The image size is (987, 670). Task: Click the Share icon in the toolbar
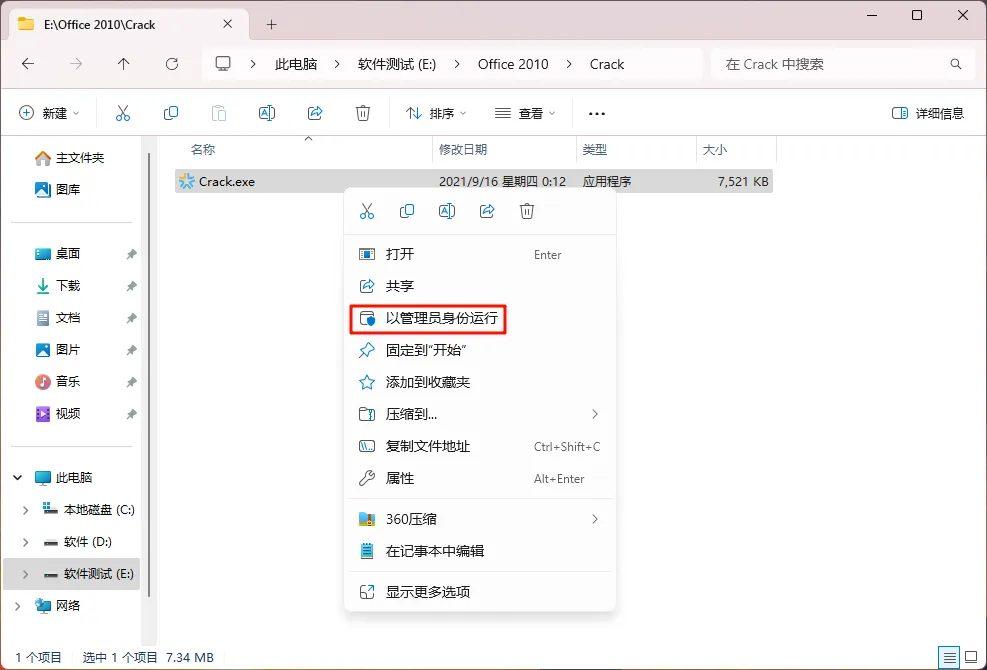point(315,113)
